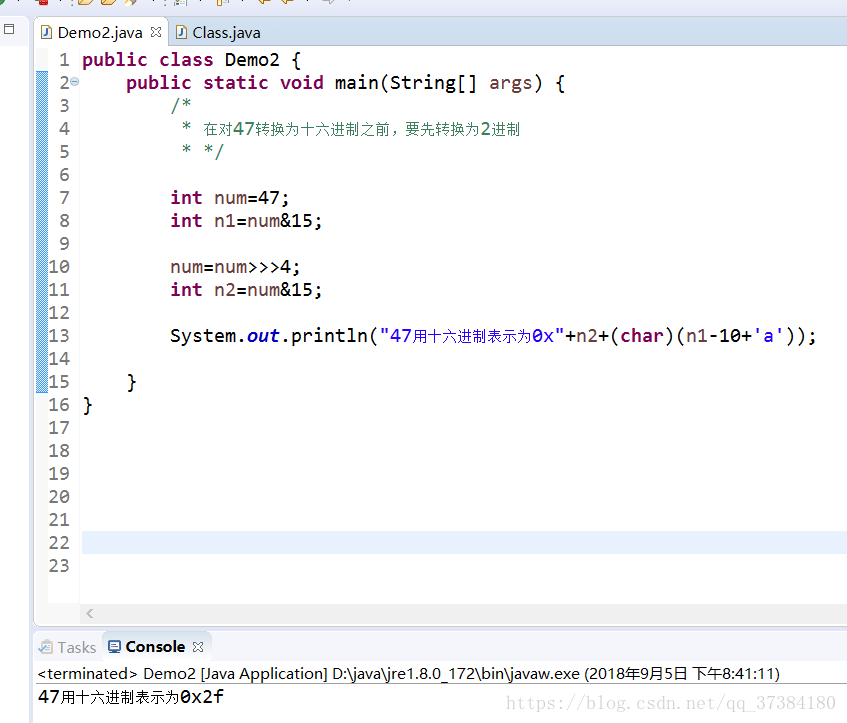
Task: Close the Console view
Action: click(x=198, y=647)
